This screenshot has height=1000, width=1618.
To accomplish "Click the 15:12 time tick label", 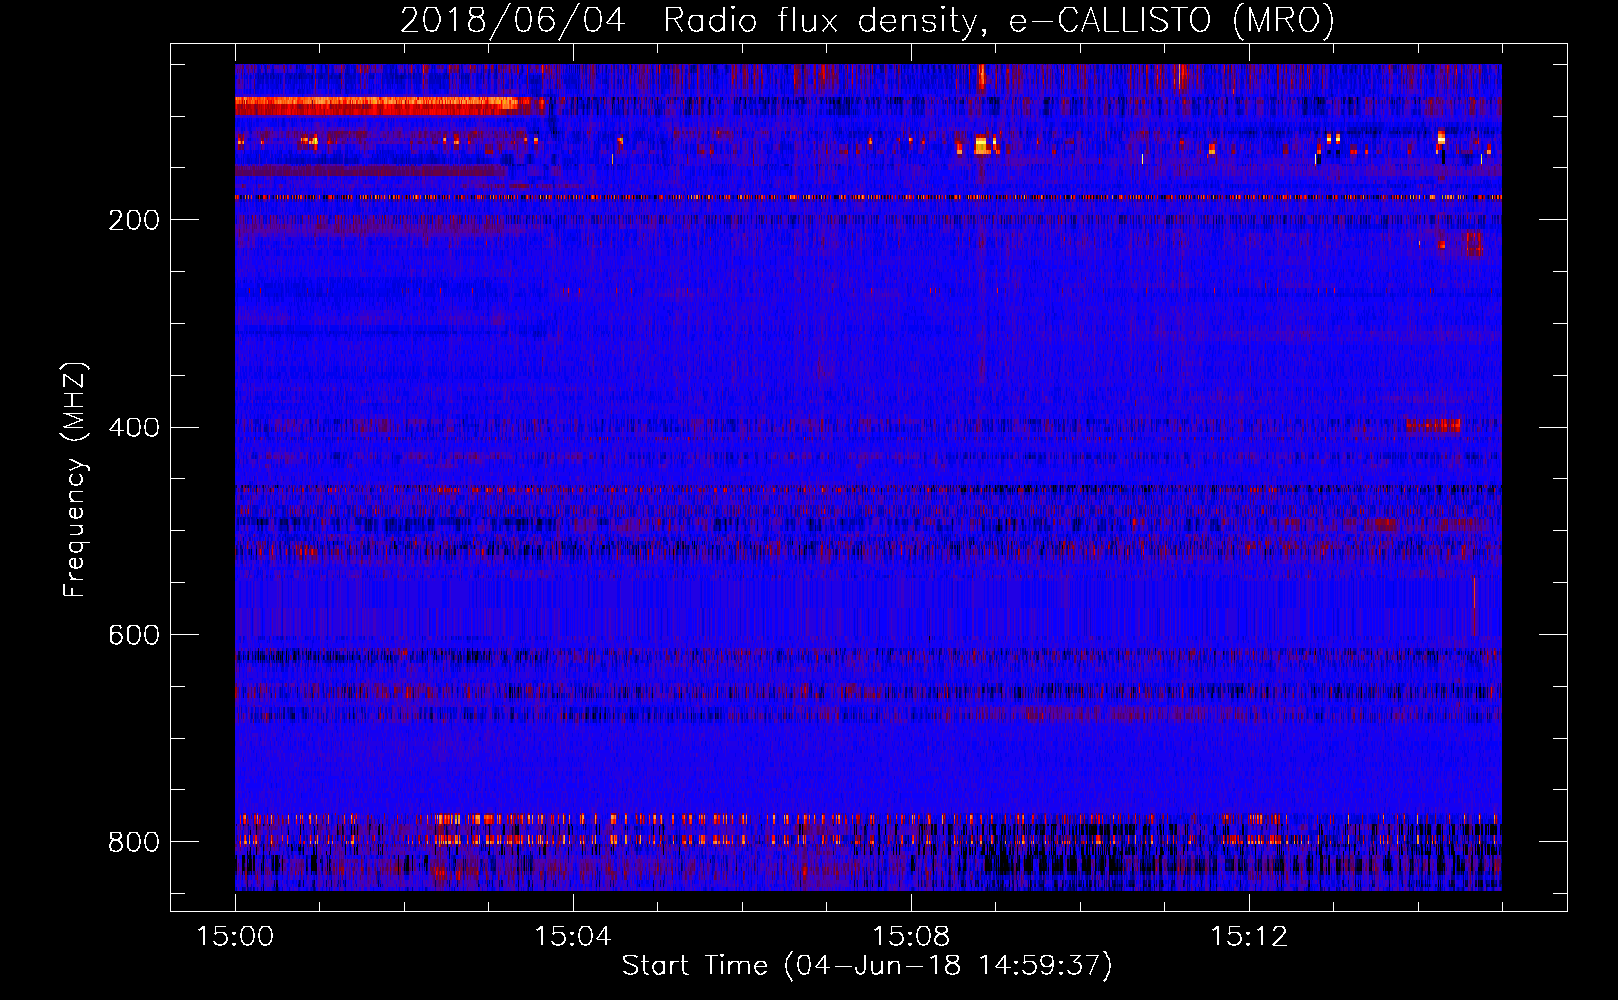I will click(1249, 937).
